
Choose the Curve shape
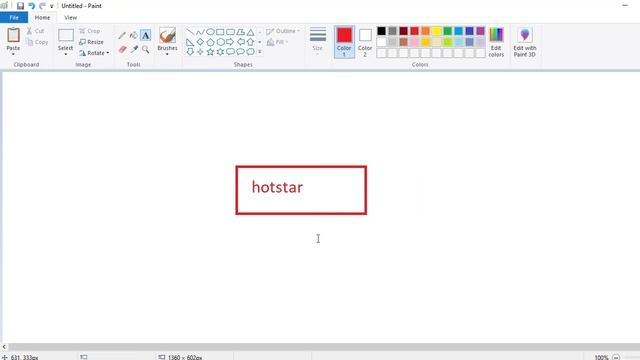point(200,32)
